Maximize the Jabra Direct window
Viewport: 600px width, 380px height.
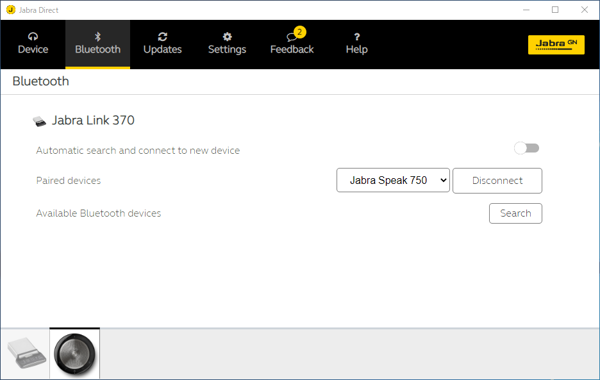(555, 10)
